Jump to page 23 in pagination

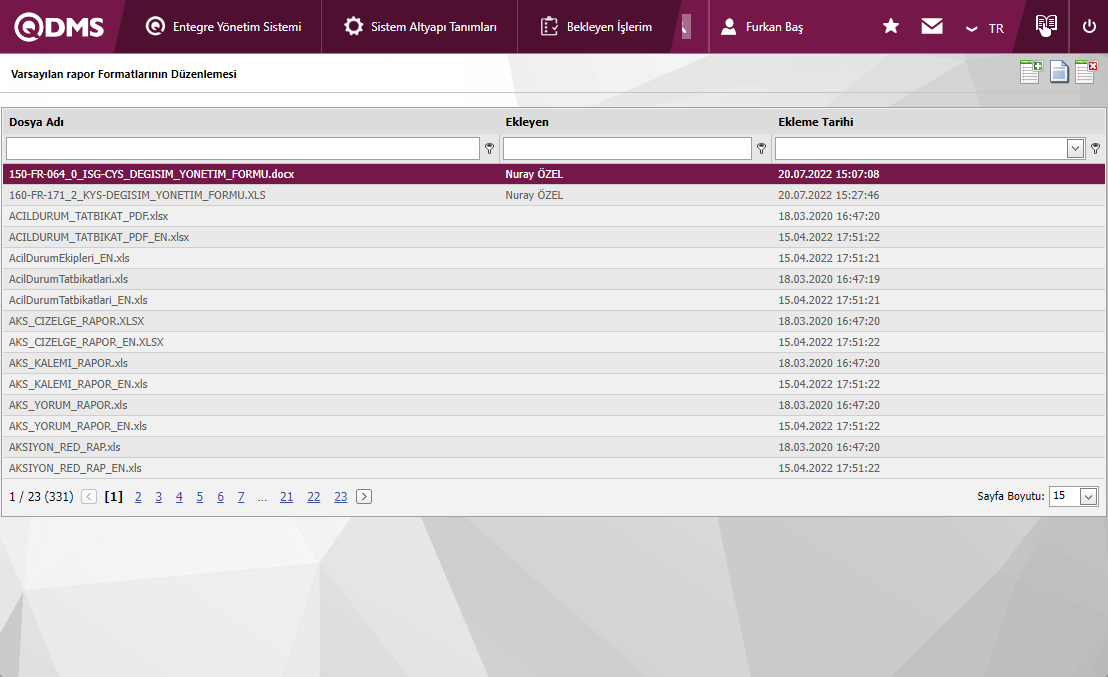point(341,497)
